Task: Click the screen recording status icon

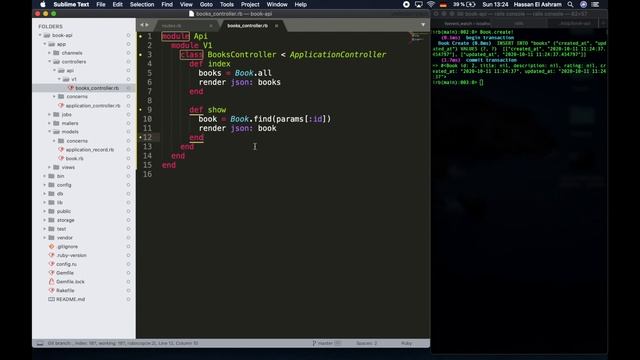Action: click(406, 4)
